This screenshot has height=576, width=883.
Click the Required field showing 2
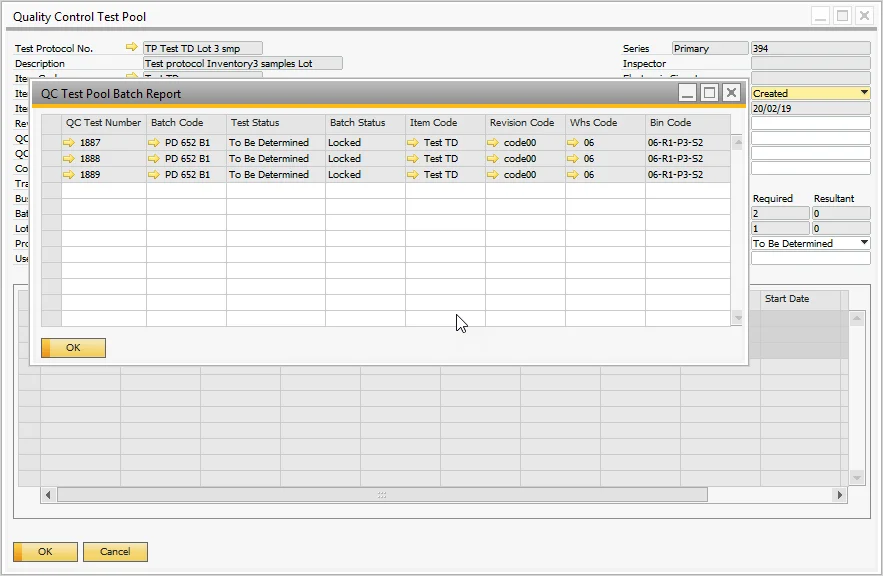[x=781, y=213]
